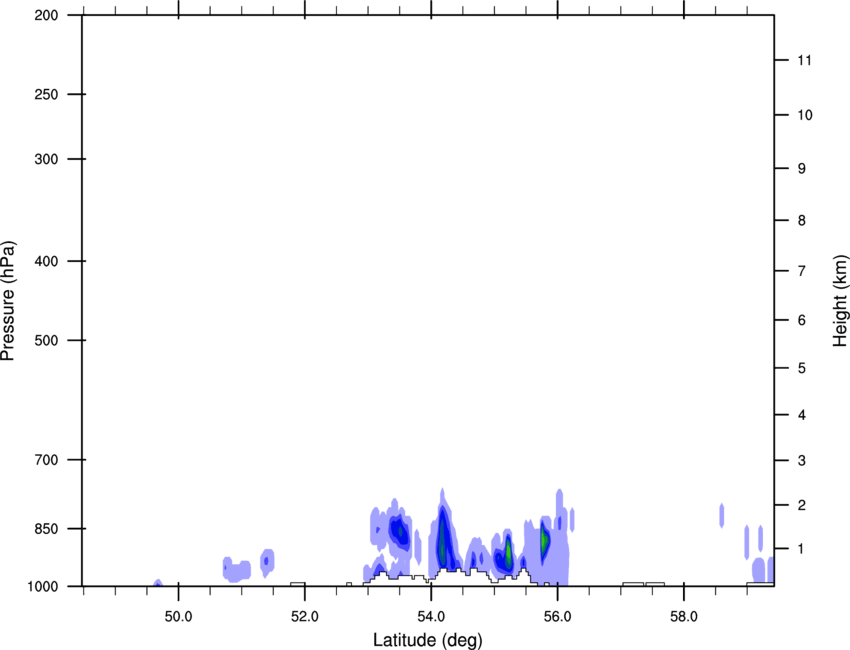Click the green contour core near latitude 53.5

click(401, 531)
